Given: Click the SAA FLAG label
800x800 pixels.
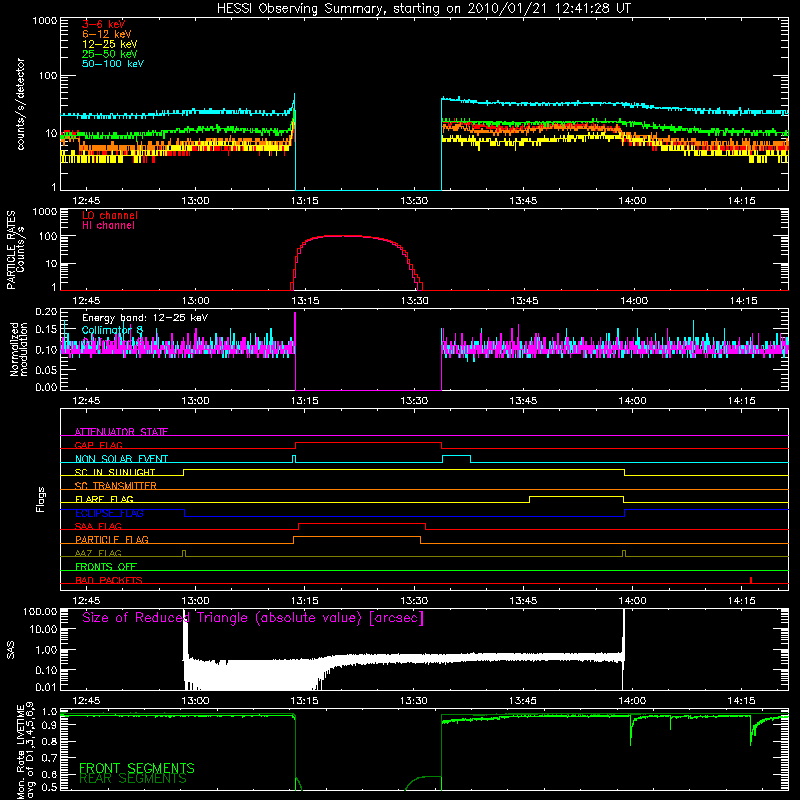Looking at the screenshot, I should pos(98,526).
